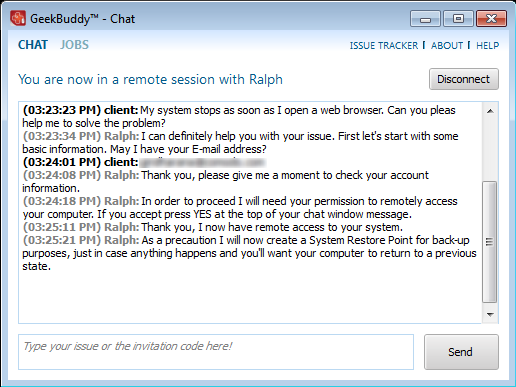
Task: Maximize the GeekBuddy chat window
Action: (458, 19)
